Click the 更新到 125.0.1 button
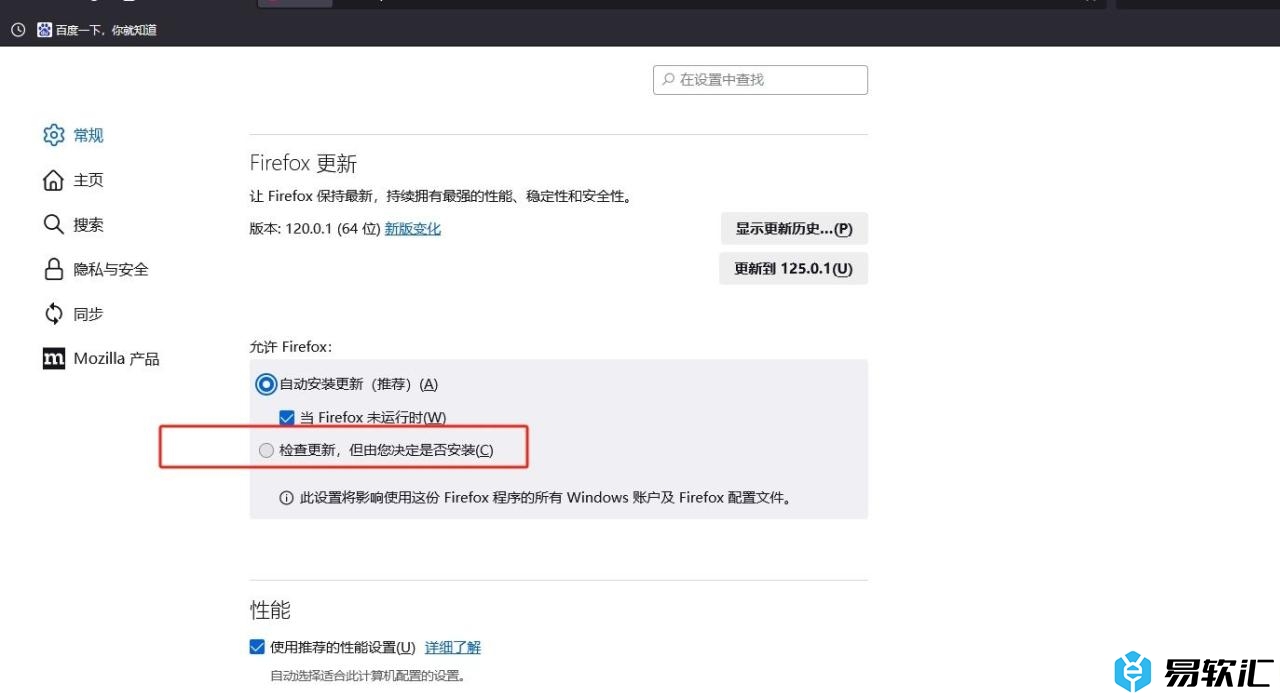1280x697 pixels. coord(794,268)
